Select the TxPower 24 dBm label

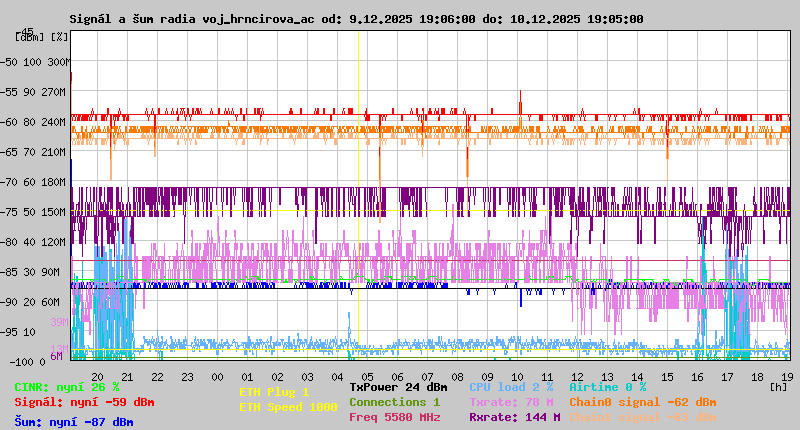coord(398,387)
